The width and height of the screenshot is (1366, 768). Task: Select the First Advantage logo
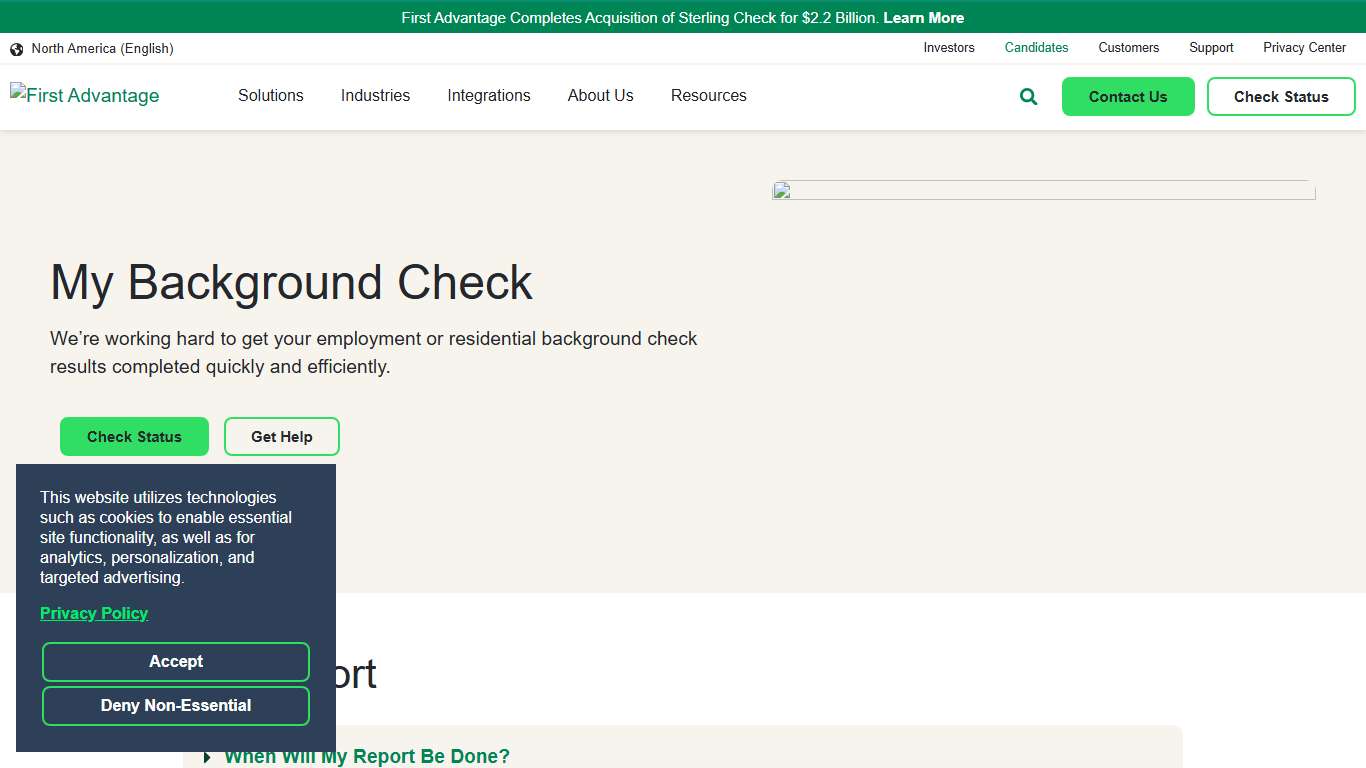click(x=84, y=95)
